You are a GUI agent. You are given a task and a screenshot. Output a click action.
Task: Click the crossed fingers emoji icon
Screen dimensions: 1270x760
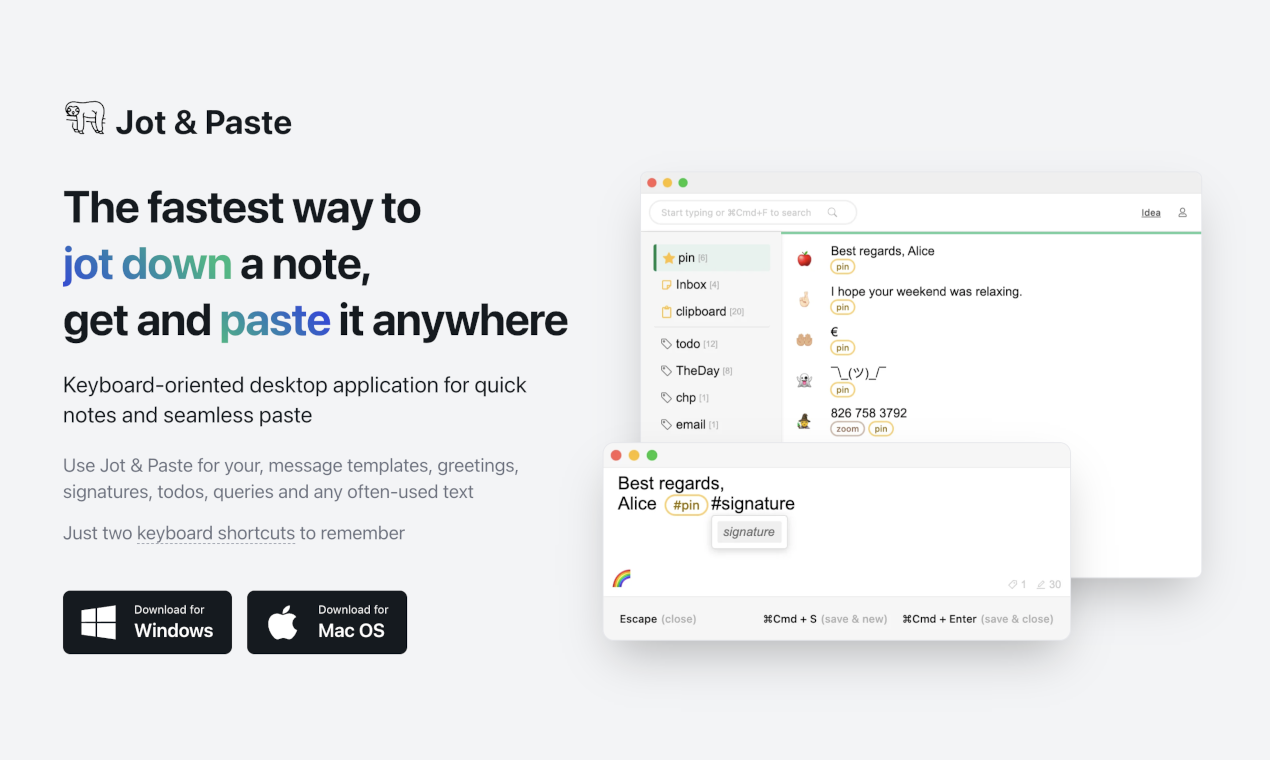click(x=804, y=299)
